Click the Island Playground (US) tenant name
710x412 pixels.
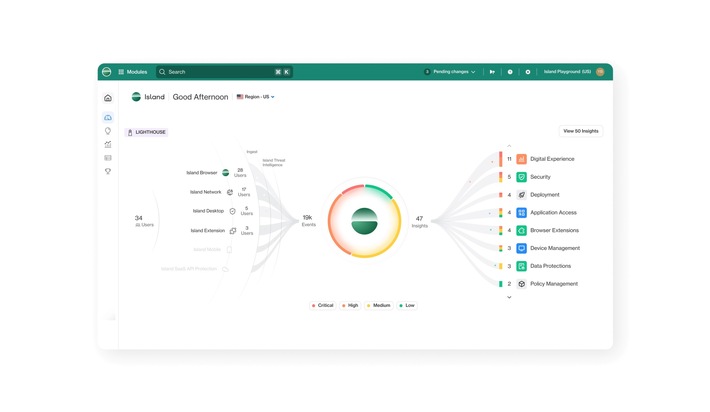pyautogui.click(x=567, y=72)
